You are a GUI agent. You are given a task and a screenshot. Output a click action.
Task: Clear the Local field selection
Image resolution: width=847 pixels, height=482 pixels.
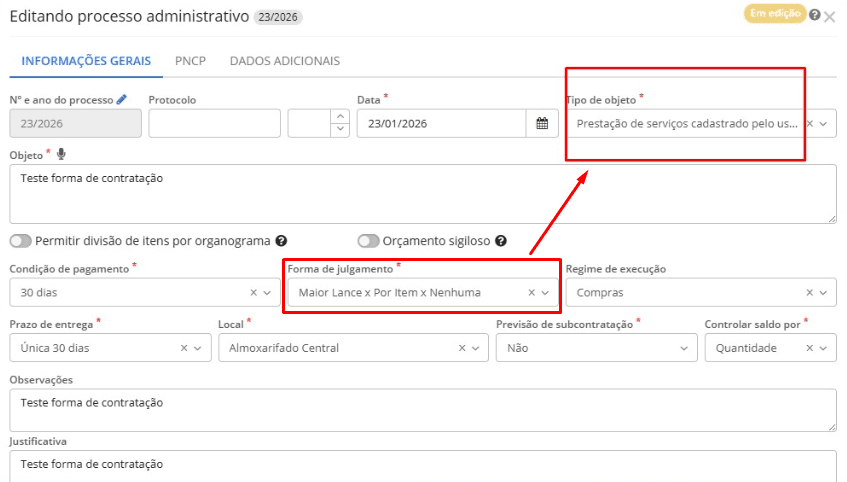[462, 348]
